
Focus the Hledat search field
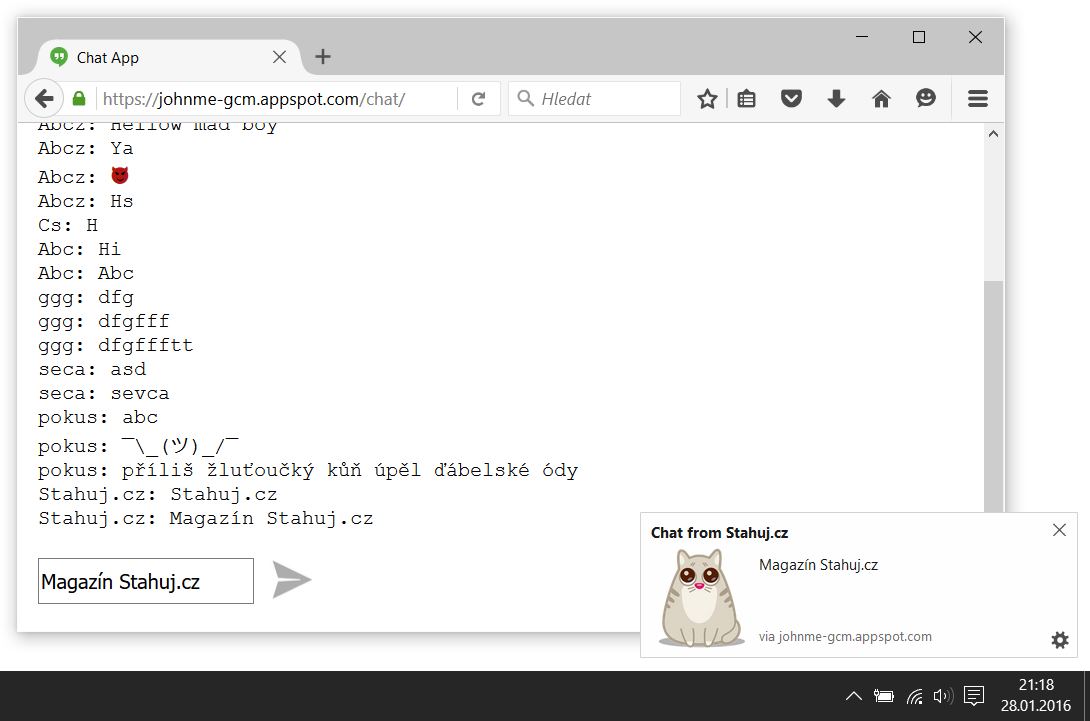point(594,99)
